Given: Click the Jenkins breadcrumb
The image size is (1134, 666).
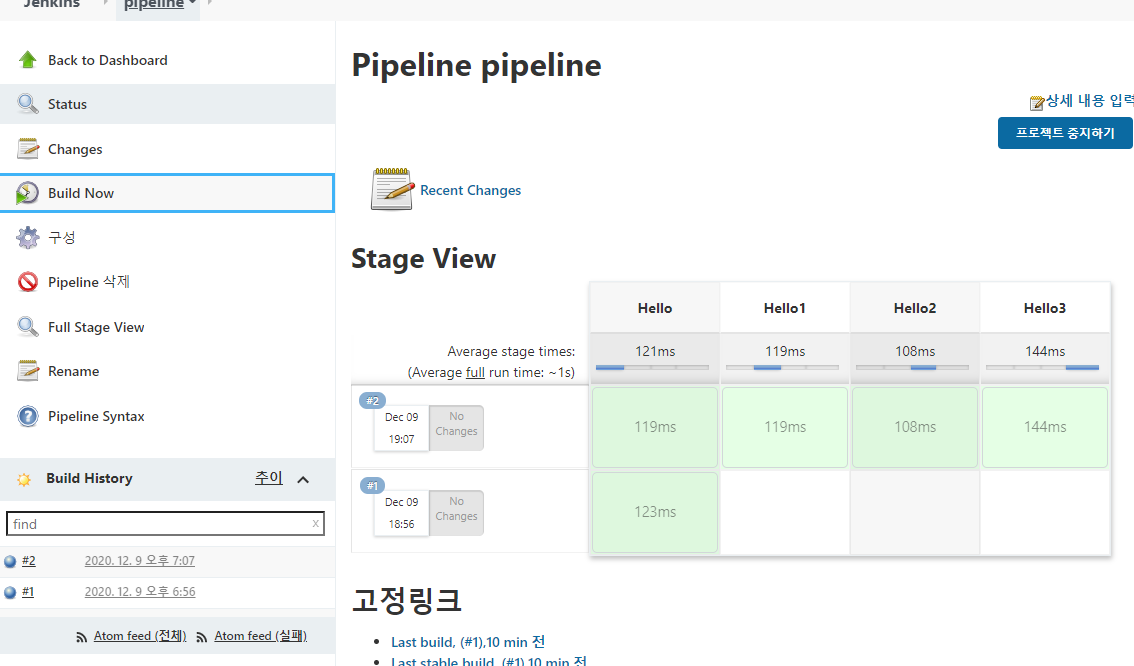Looking at the screenshot, I should click(x=51, y=4).
